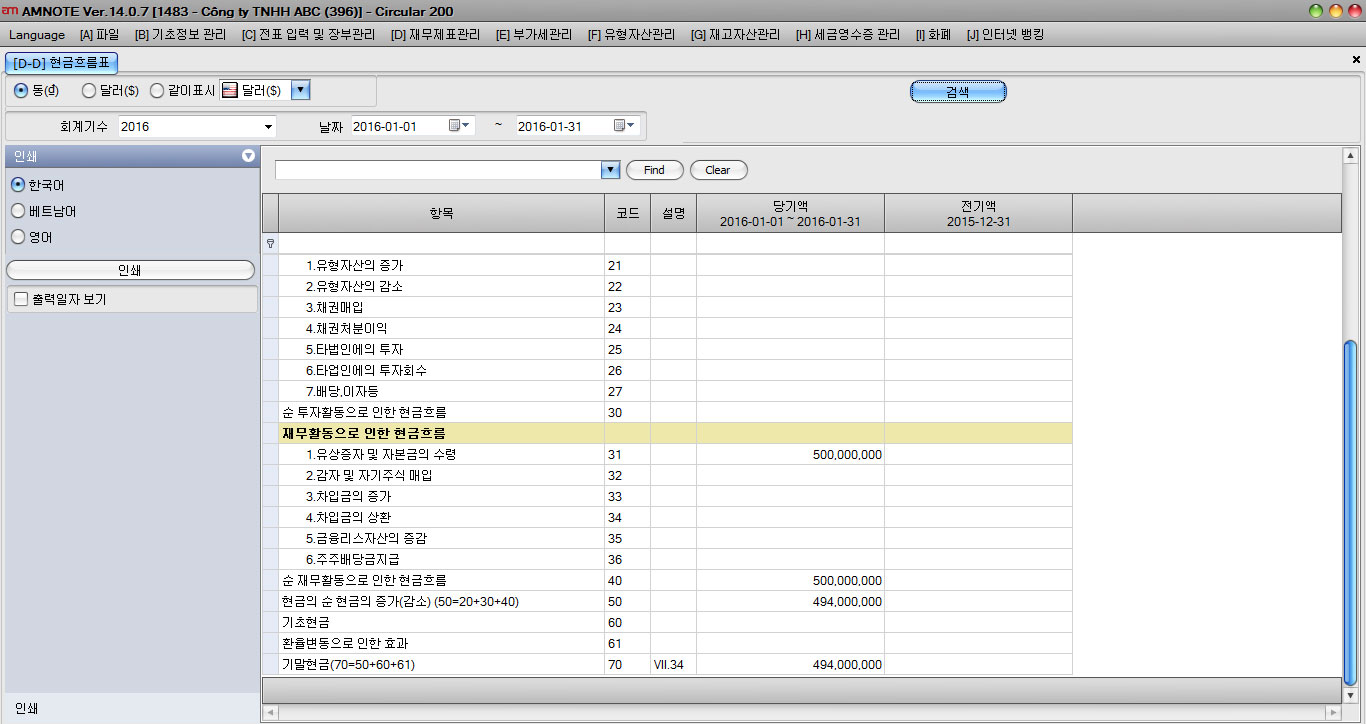
Task: Click the scroll left arrow under the grid
Action: [269, 712]
